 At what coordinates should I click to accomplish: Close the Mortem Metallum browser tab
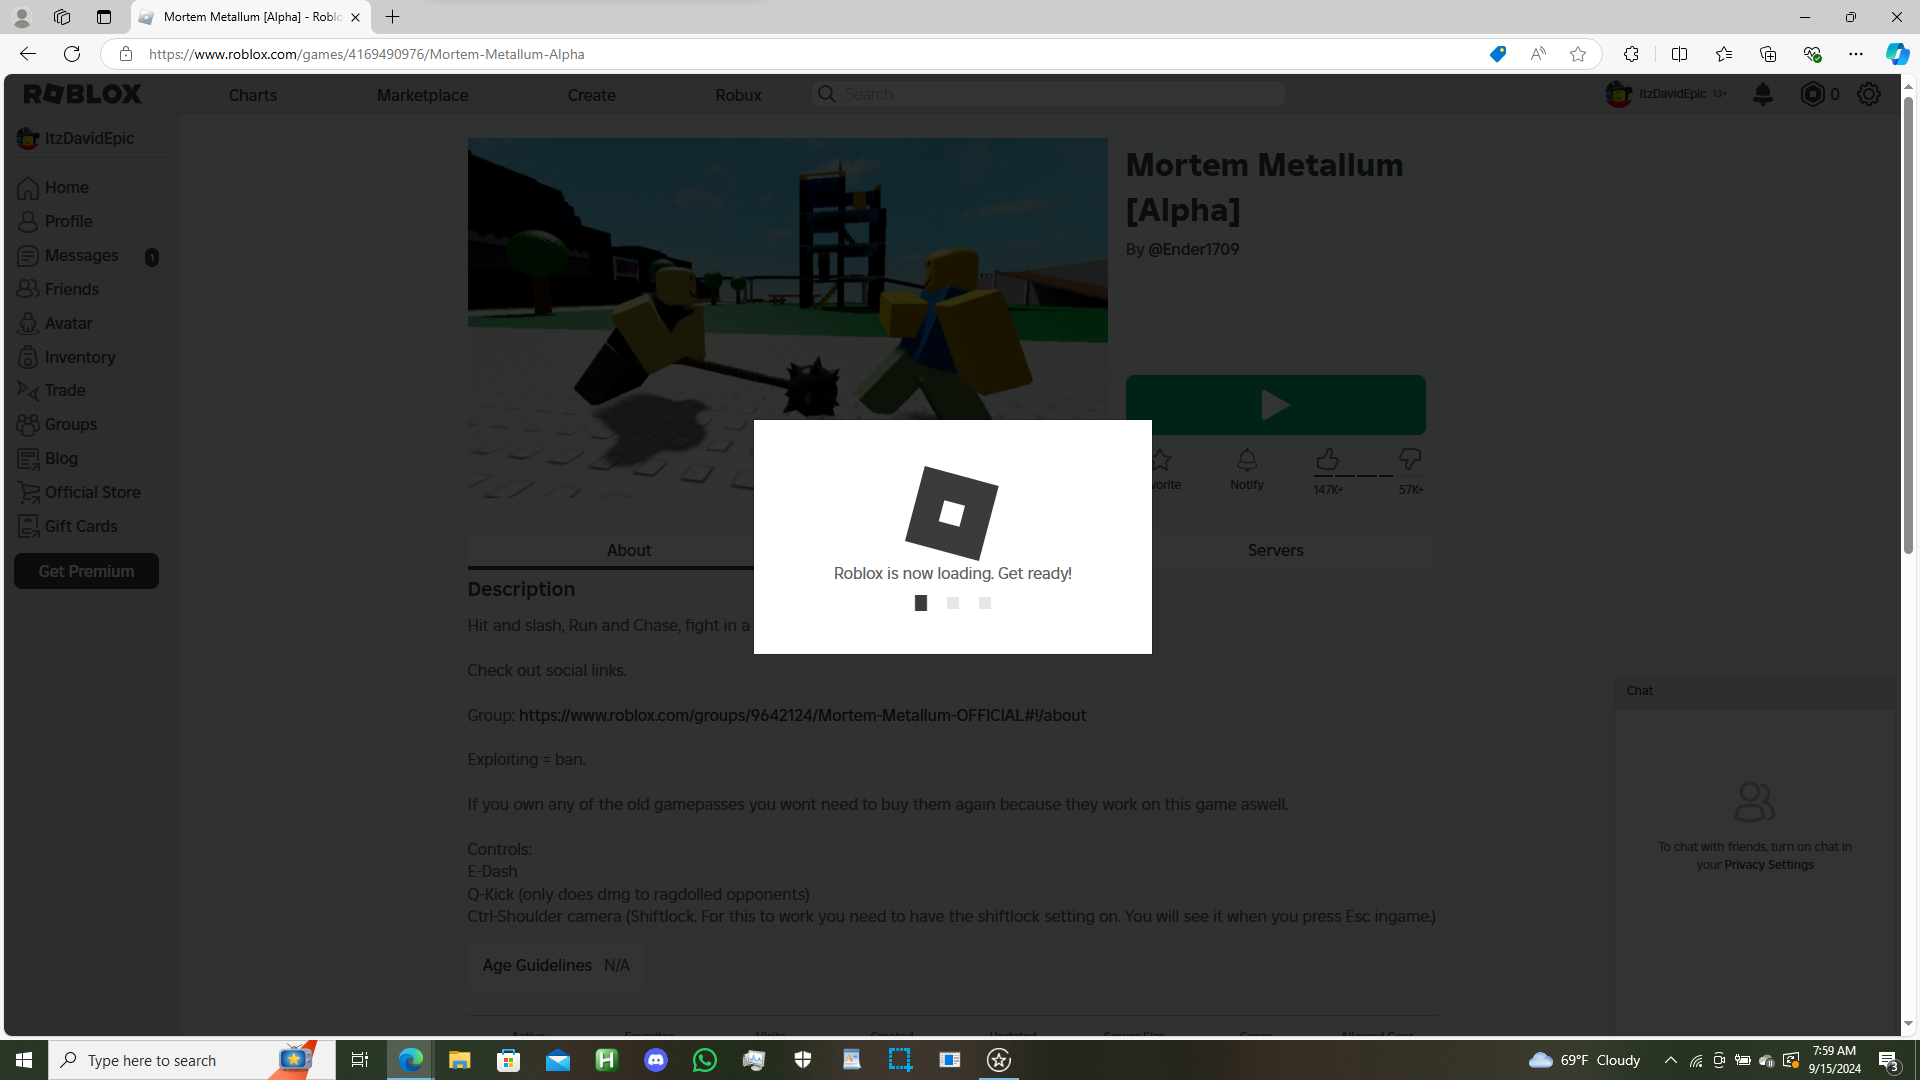(355, 17)
